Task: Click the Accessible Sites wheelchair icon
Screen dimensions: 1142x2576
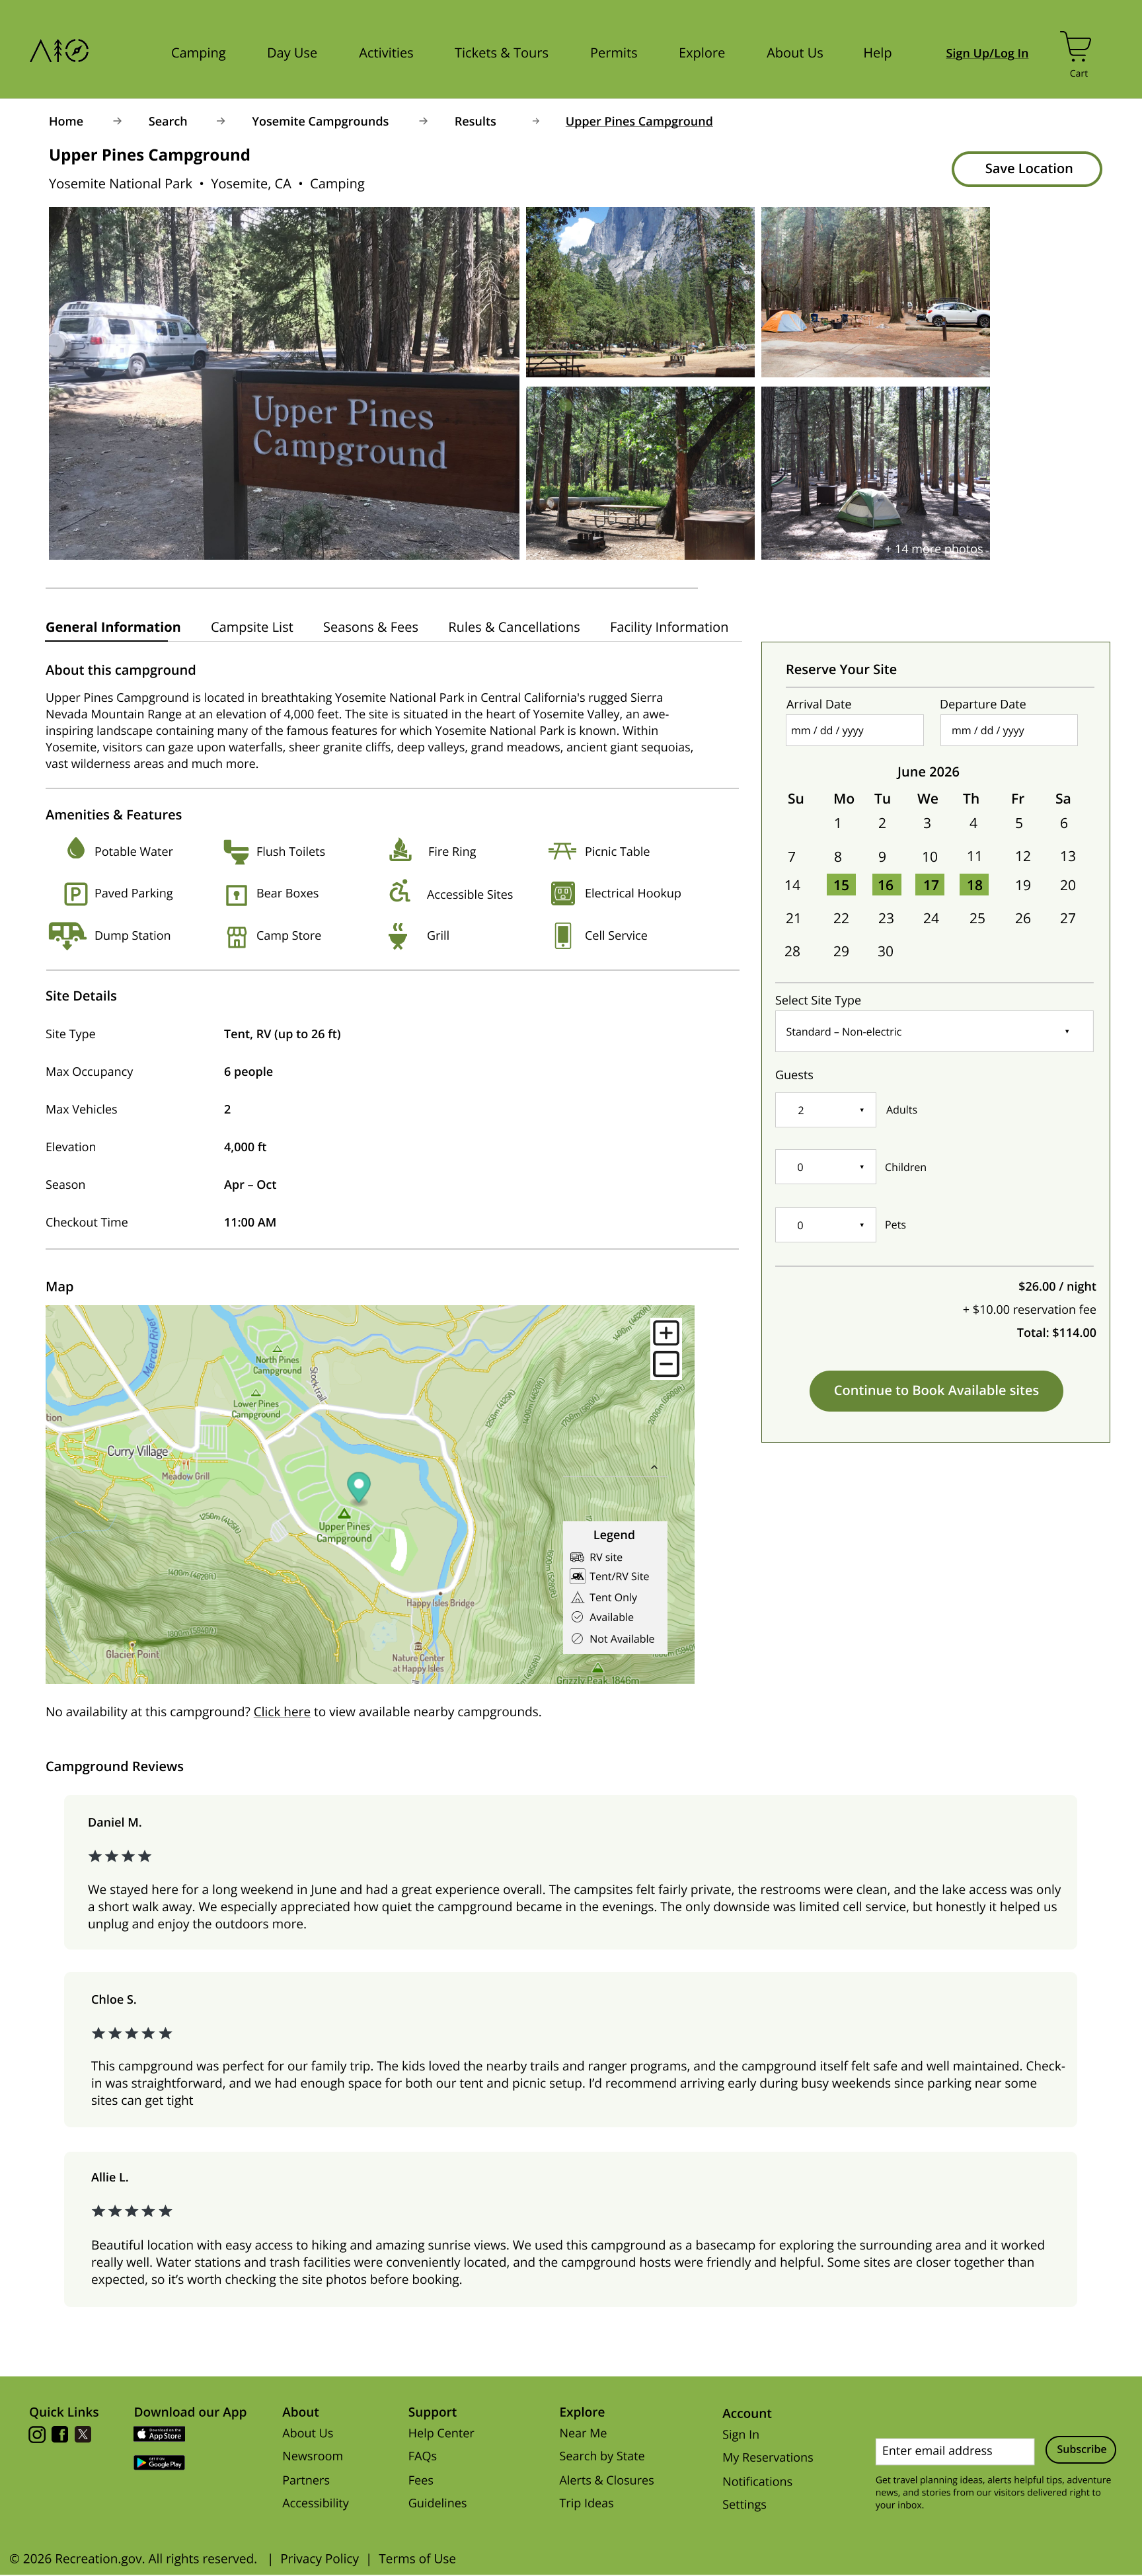Action: 400,891
